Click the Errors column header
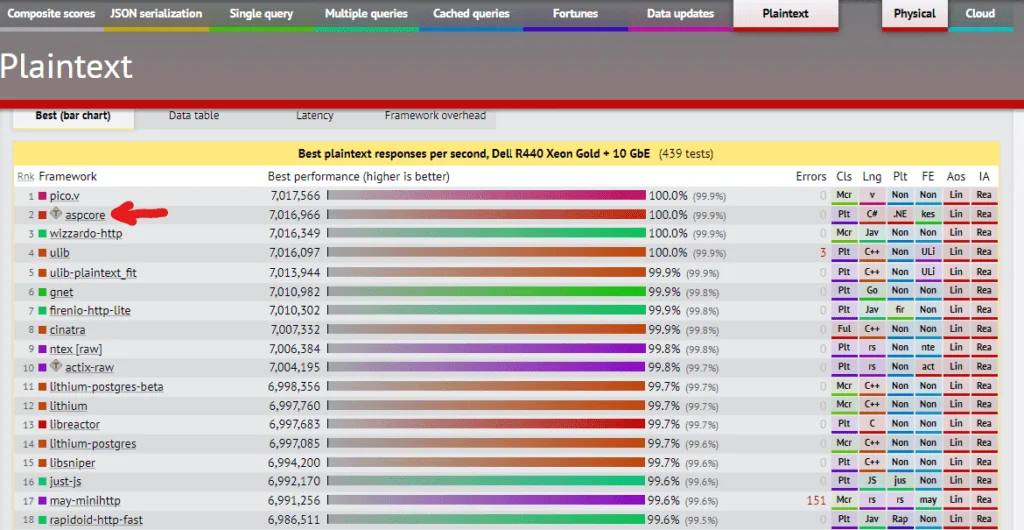 tap(810, 176)
